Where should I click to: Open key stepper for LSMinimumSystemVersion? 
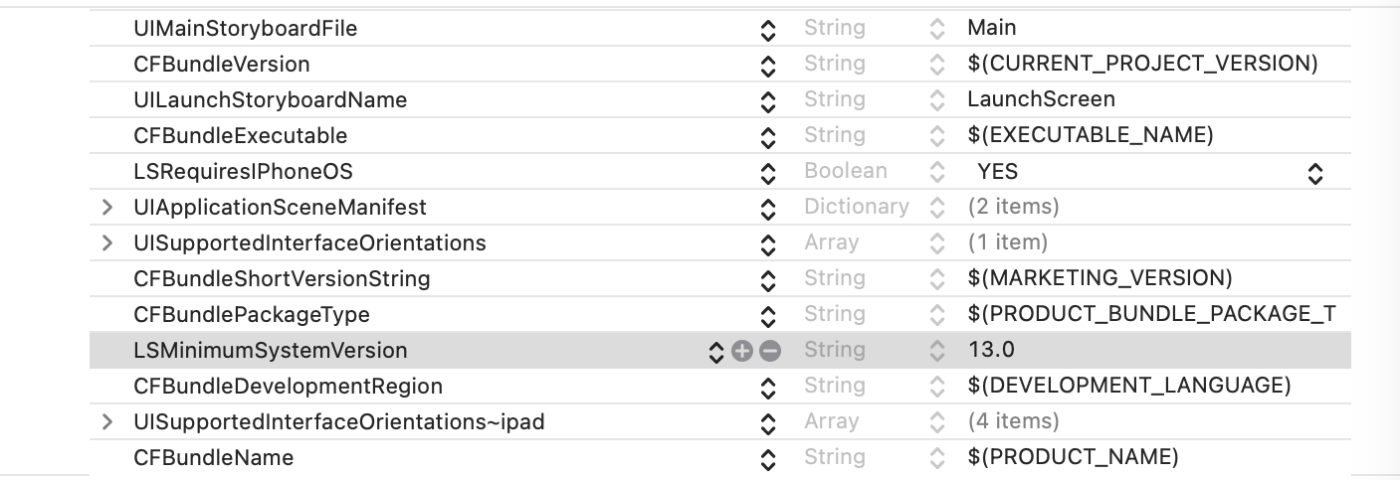click(715, 350)
